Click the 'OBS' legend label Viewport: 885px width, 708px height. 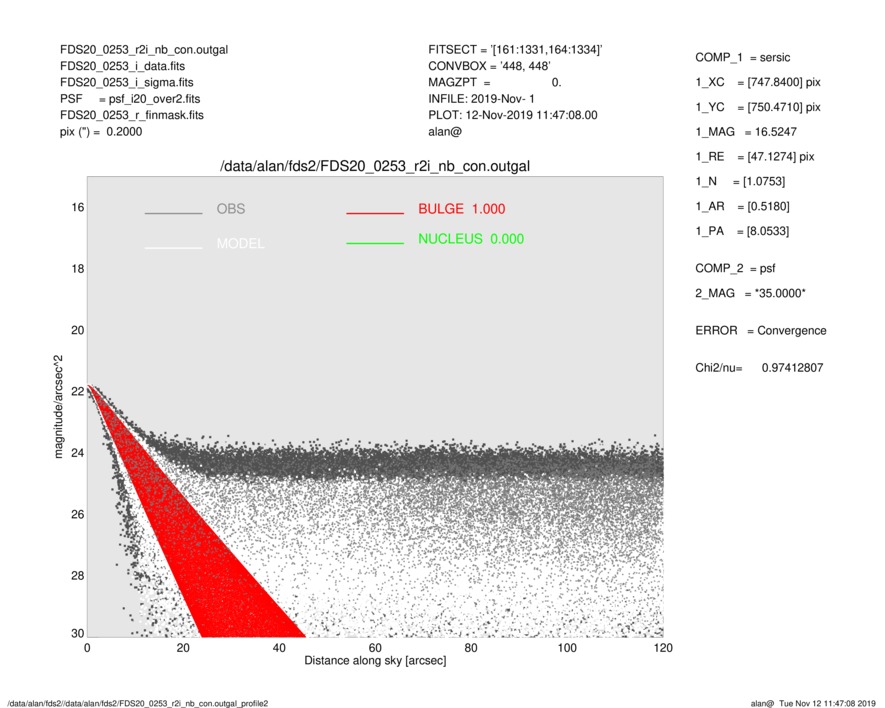(231, 209)
